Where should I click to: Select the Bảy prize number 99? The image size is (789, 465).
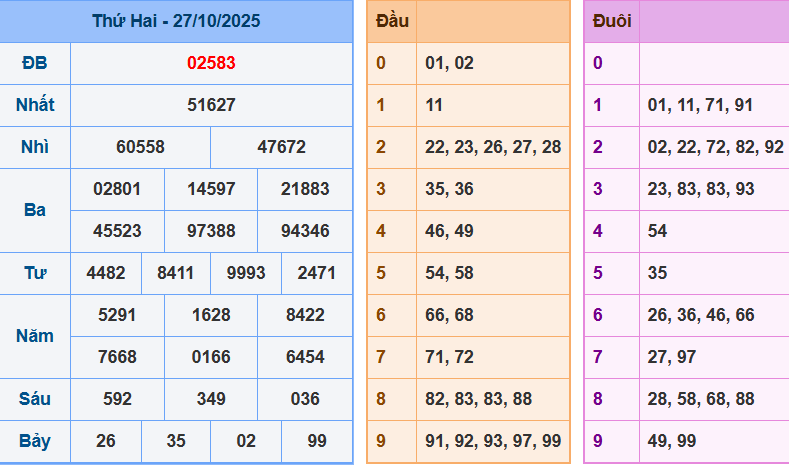317,441
